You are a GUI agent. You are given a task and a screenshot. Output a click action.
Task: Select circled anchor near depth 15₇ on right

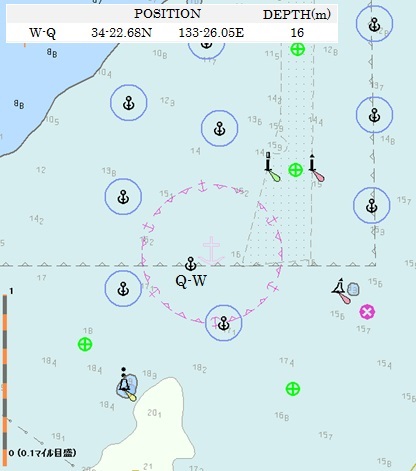[x=372, y=205]
